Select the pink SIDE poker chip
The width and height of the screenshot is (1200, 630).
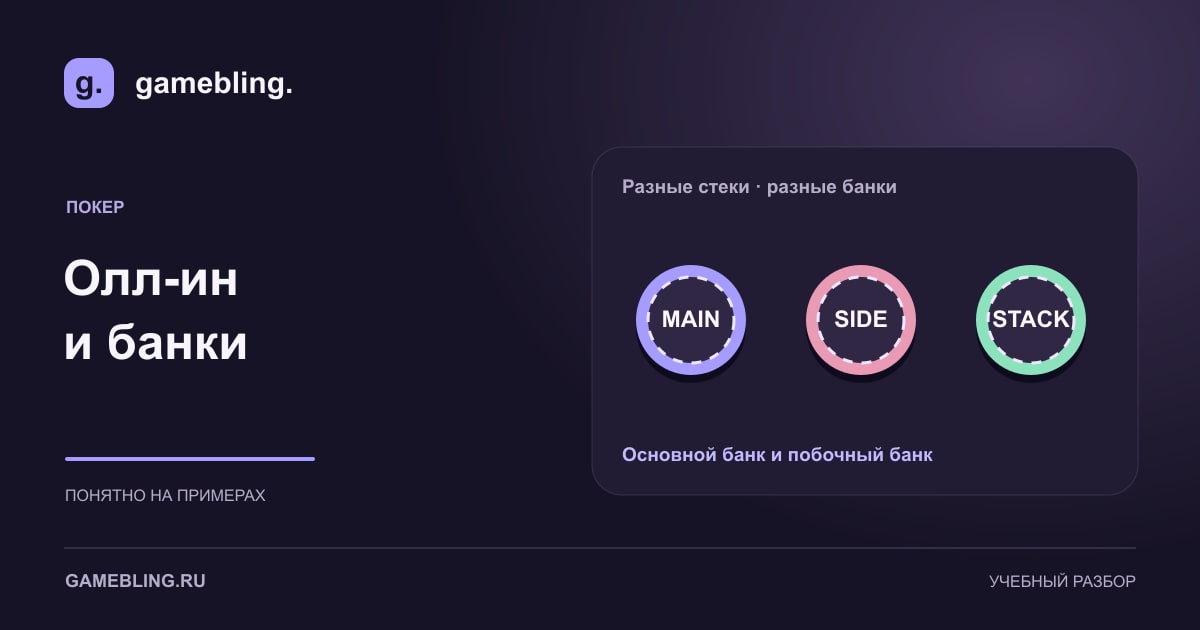click(861, 320)
